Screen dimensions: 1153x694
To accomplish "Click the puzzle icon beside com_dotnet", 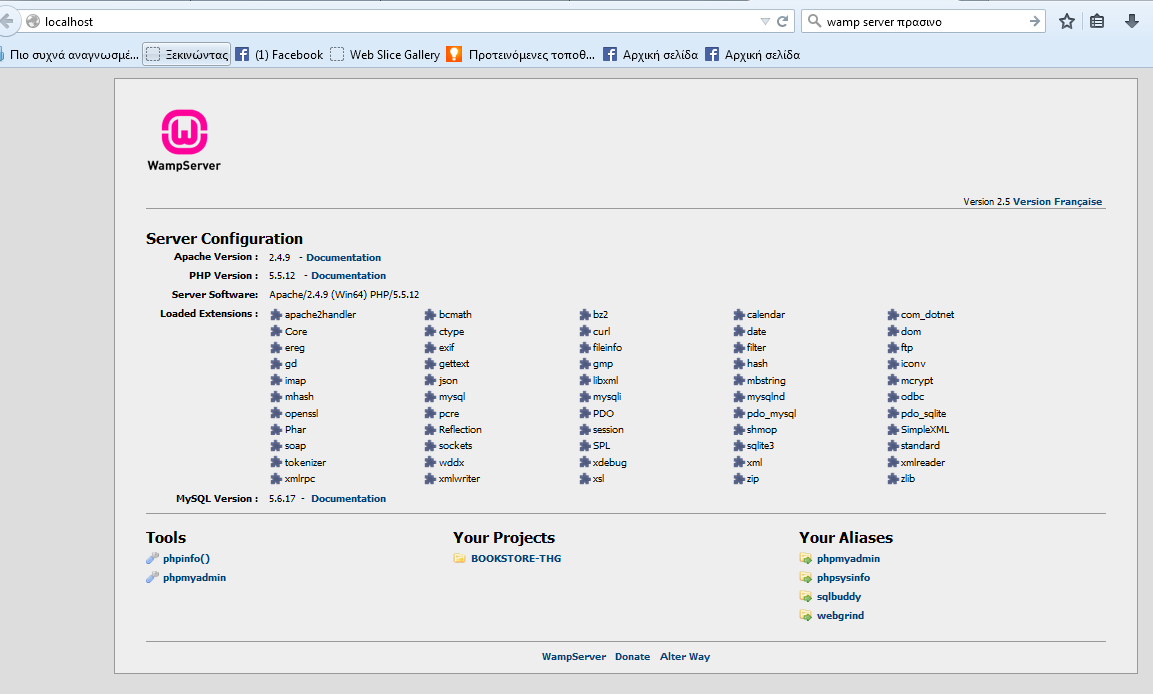I will point(893,315).
